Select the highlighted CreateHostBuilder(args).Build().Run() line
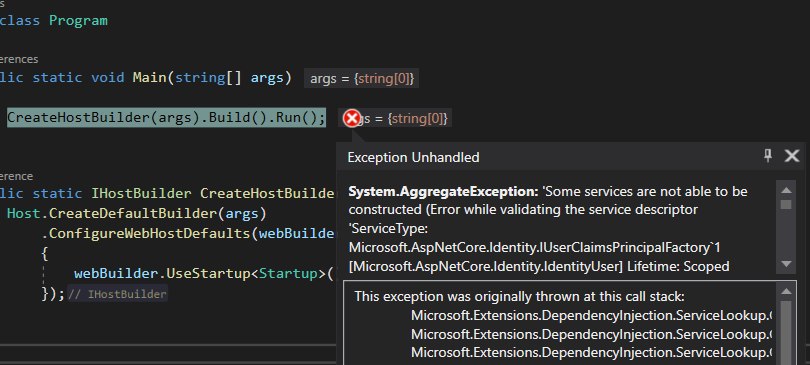810x365 pixels. tap(166, 117)
